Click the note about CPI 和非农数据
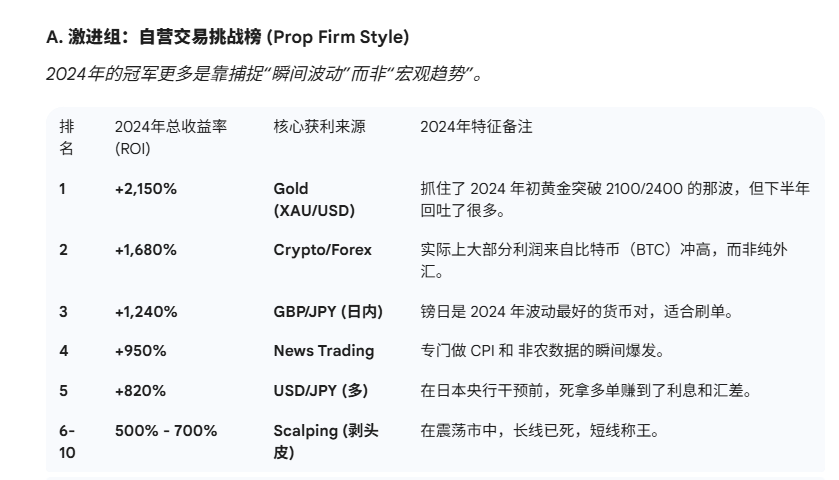 click(x=542, y=351)
